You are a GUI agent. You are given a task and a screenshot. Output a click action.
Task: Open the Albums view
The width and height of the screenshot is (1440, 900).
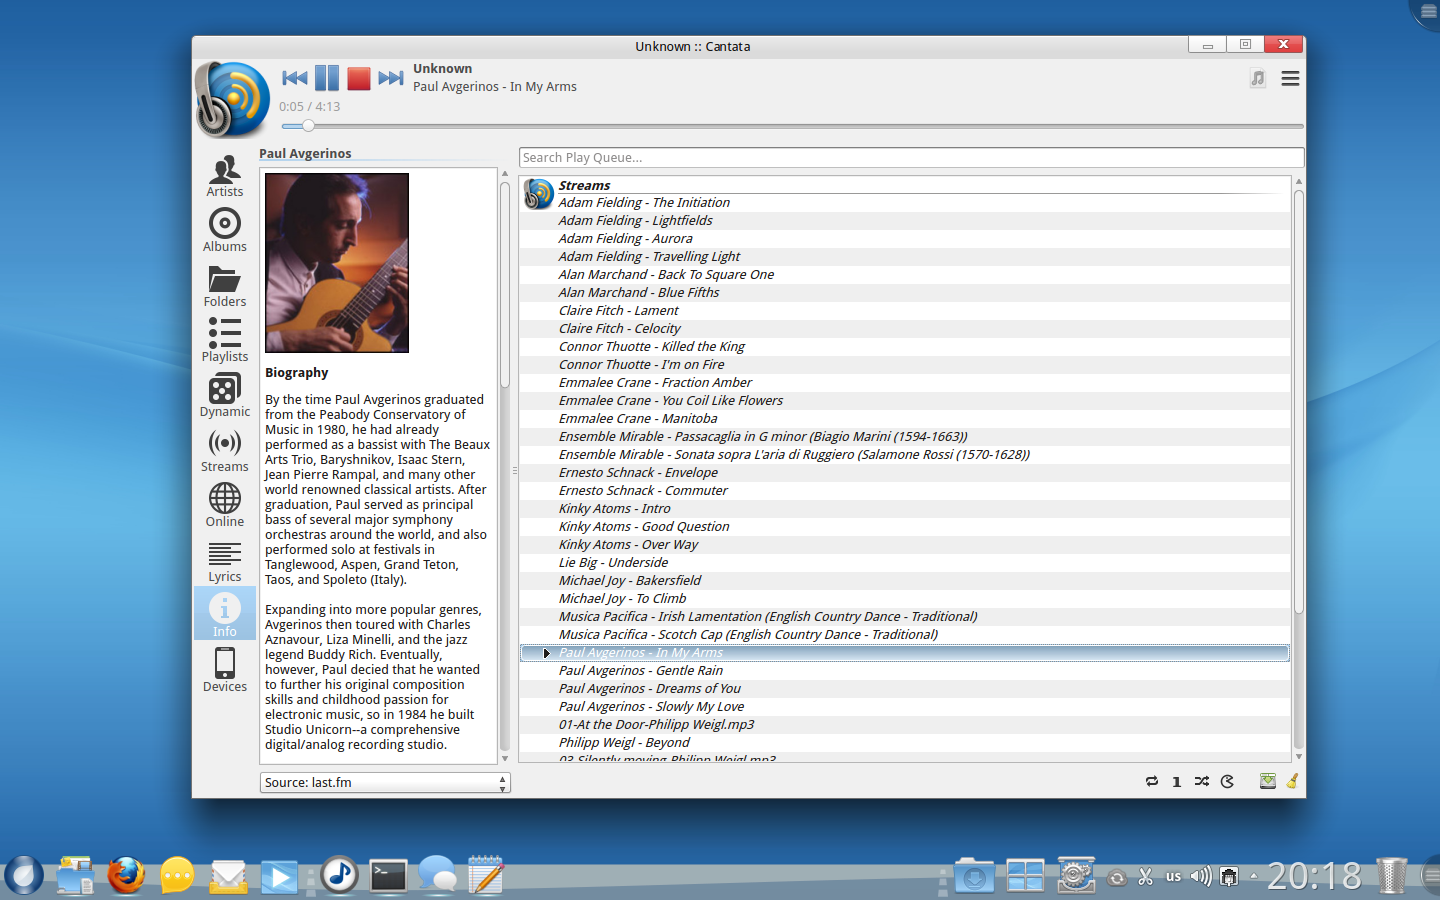(x=225, y=231)
